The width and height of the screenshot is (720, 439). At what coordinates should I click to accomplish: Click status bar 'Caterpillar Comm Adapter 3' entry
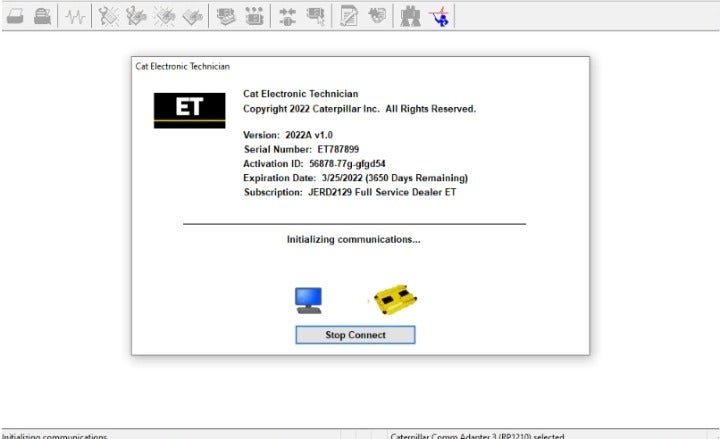[x=477, y=436]
